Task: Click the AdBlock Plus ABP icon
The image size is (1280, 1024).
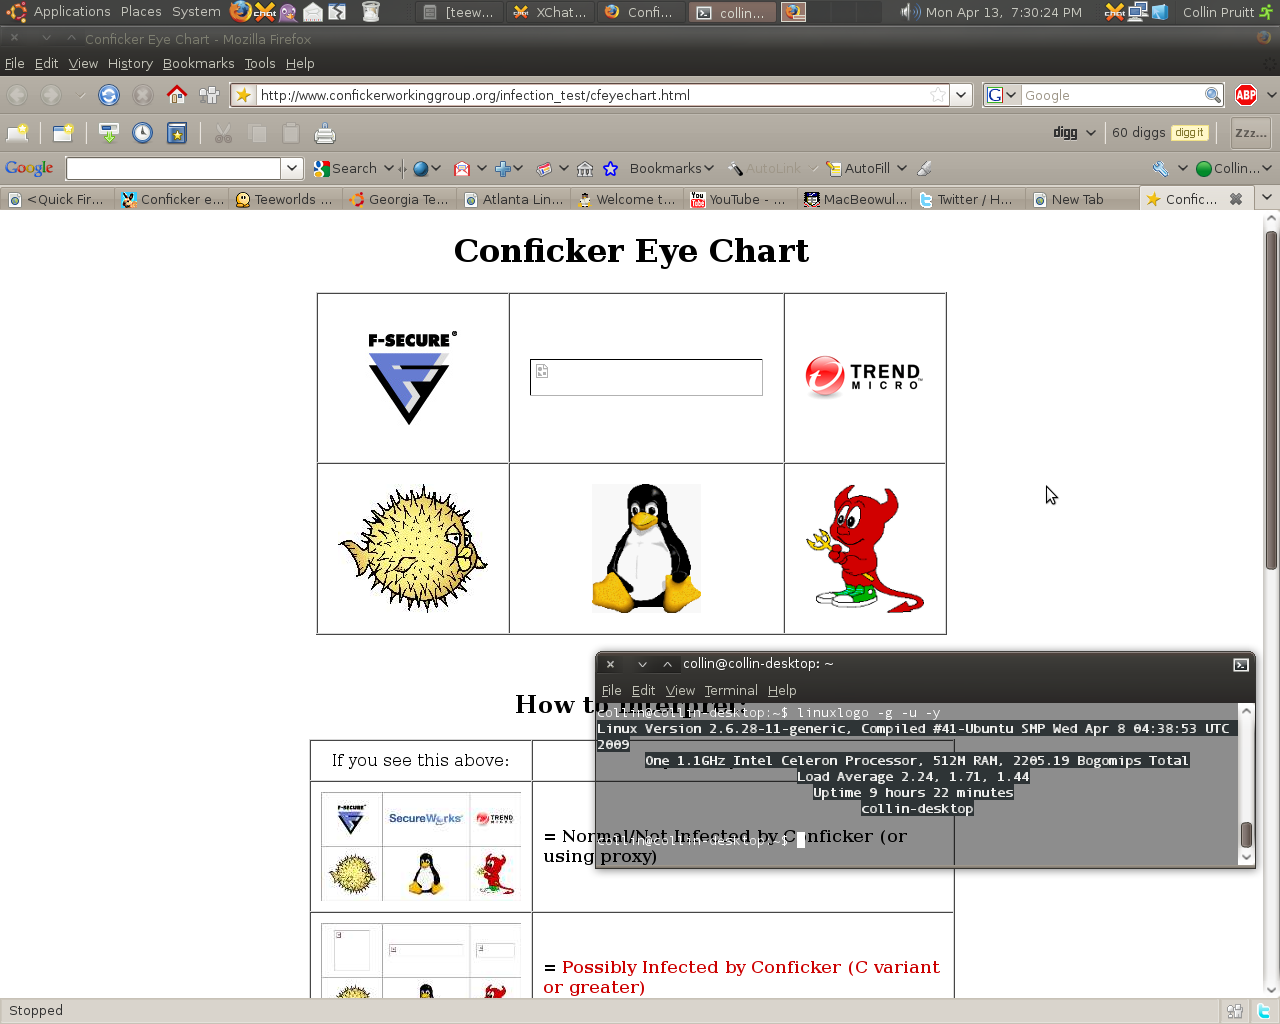Action: tap(1246, 95)
